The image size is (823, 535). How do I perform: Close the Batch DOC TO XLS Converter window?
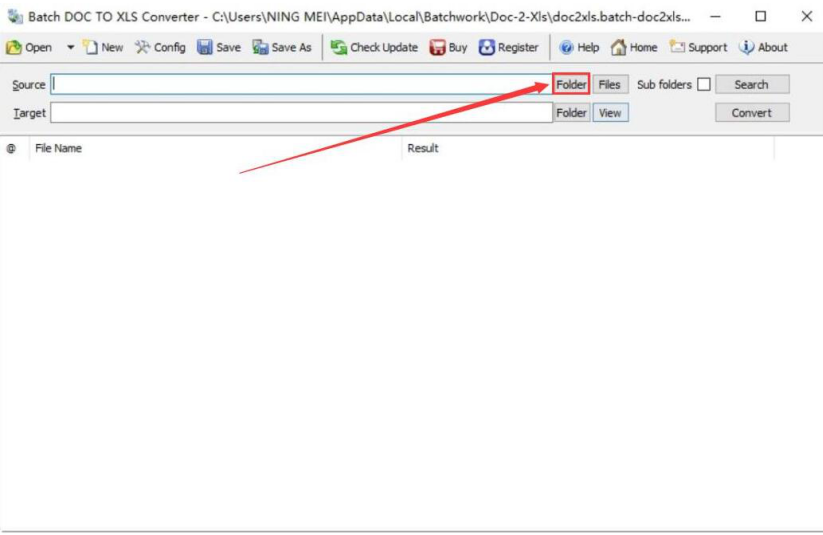point(807,17)
